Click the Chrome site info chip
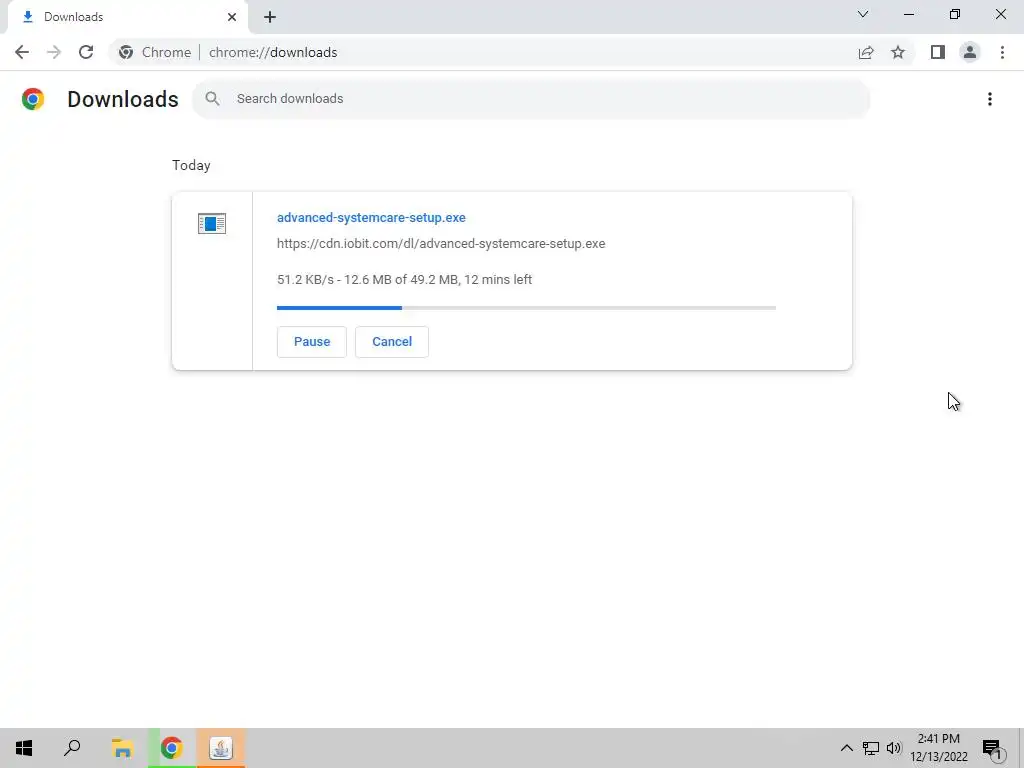 tap(155, 52)
